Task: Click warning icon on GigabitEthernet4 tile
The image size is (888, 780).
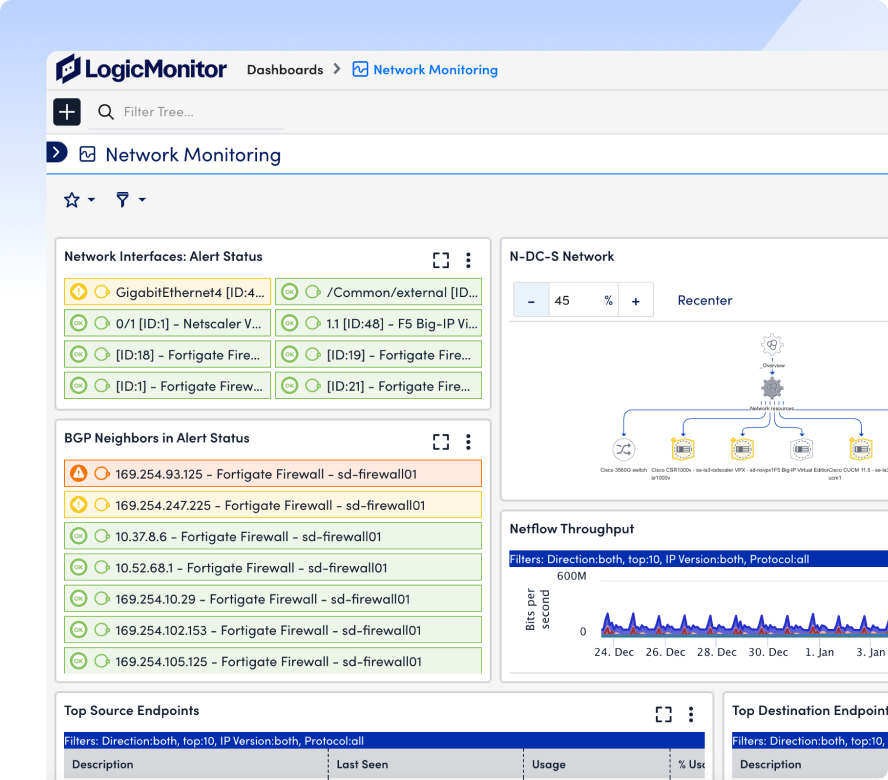Action: [x=79, y=292]
